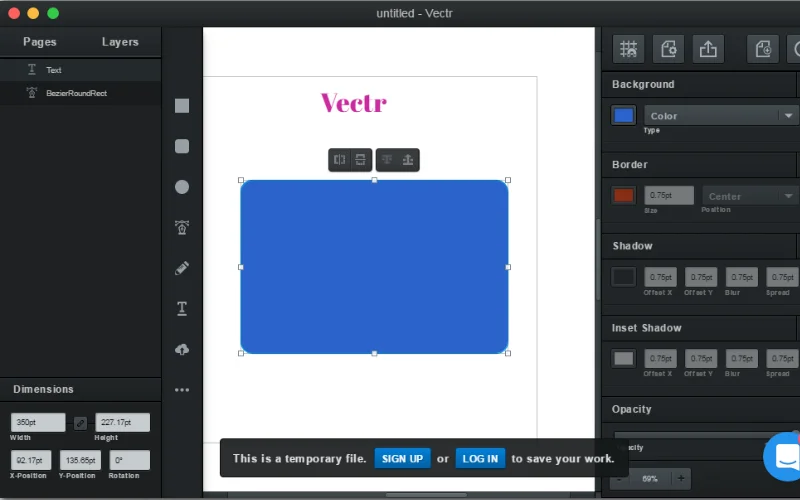
Task: Select the Text tool in toolbar
Action: [x=182, y=308]
